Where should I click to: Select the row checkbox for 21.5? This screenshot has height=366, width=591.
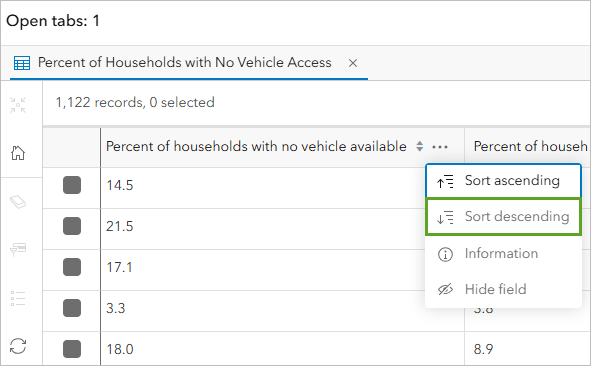[72, 226]
